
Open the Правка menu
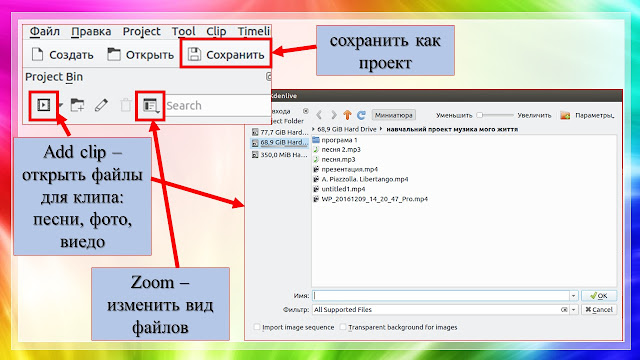pos(91,31)
